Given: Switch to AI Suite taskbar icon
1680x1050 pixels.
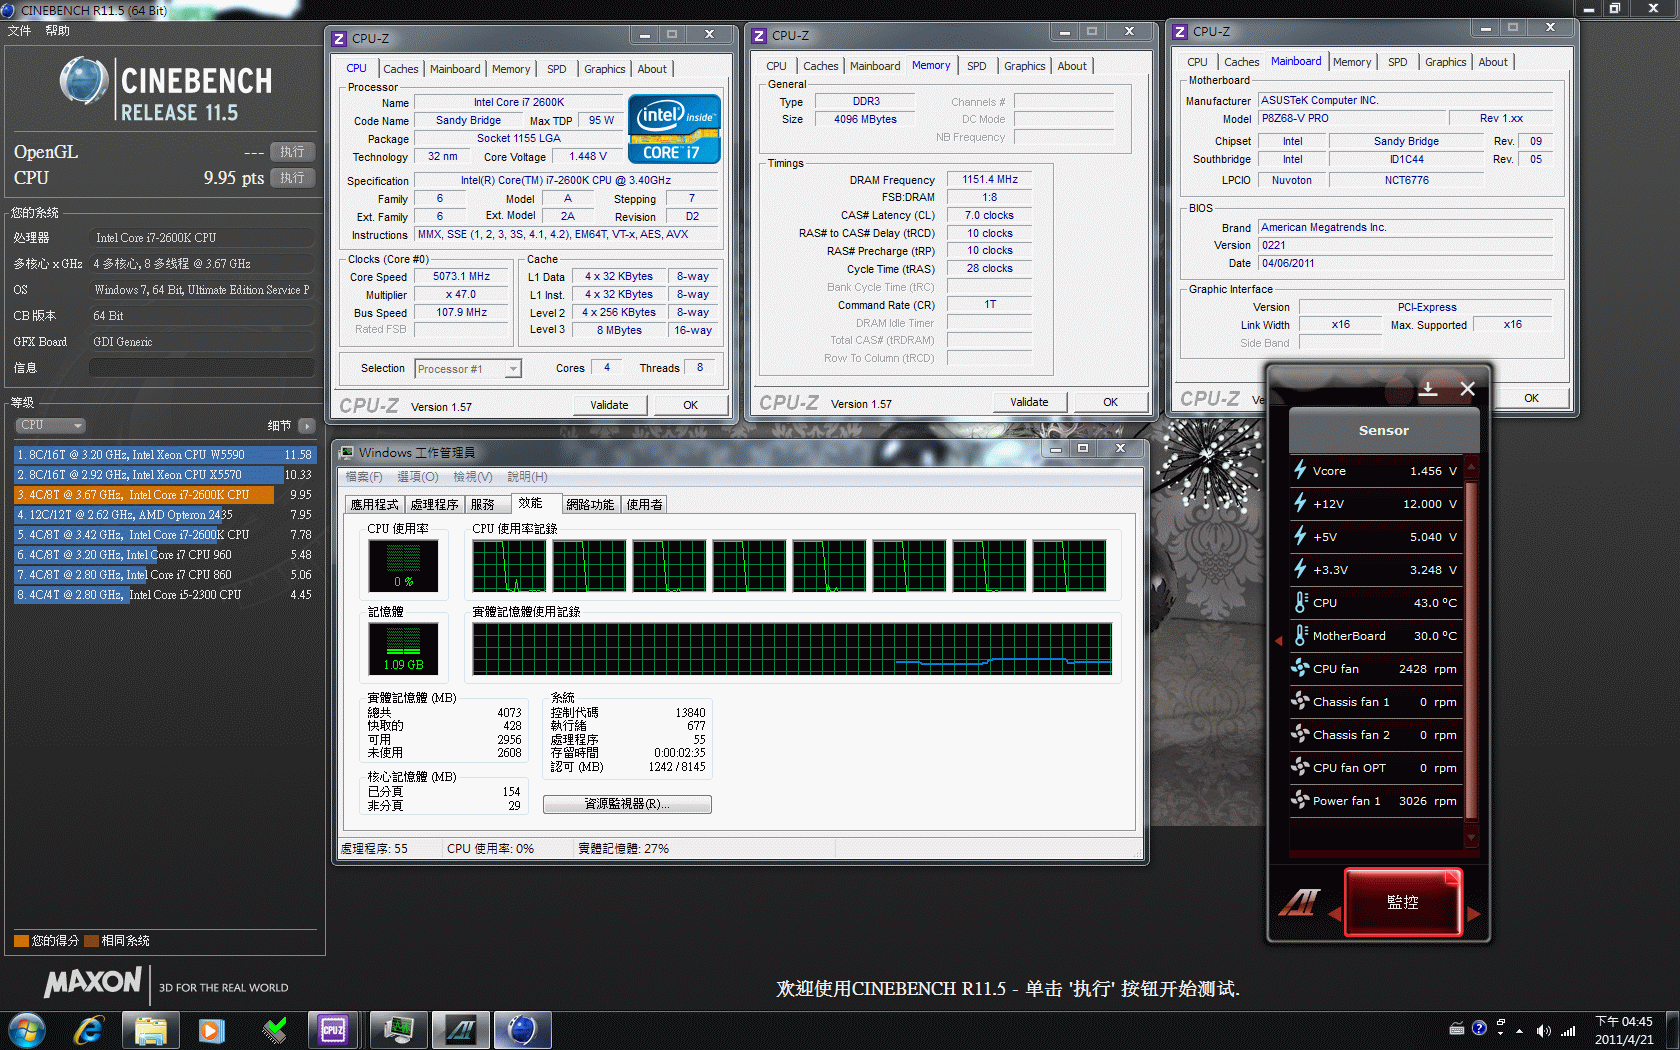Looking at the screenshot, I should (x=461, y=1030).
